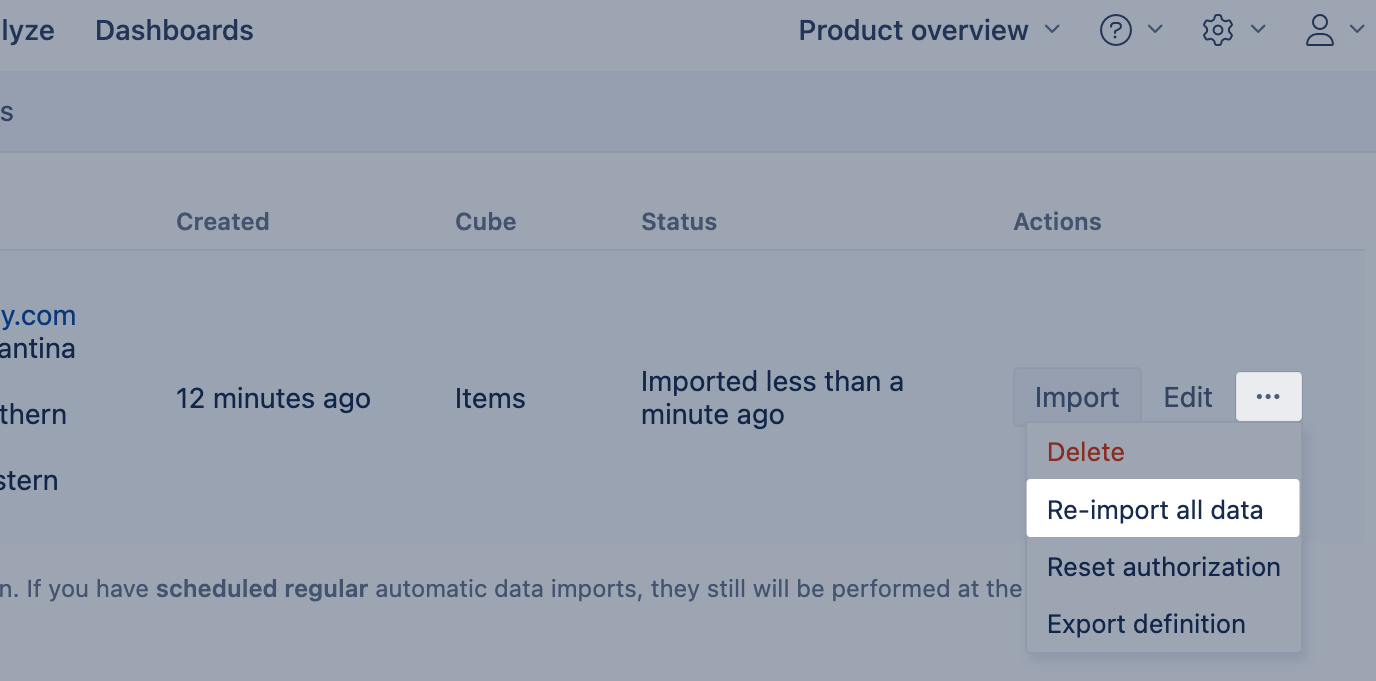Go to the Analyze tab
Viewport: 1376px width, 681px height.
pyautogui.click(x=27, y=31)
